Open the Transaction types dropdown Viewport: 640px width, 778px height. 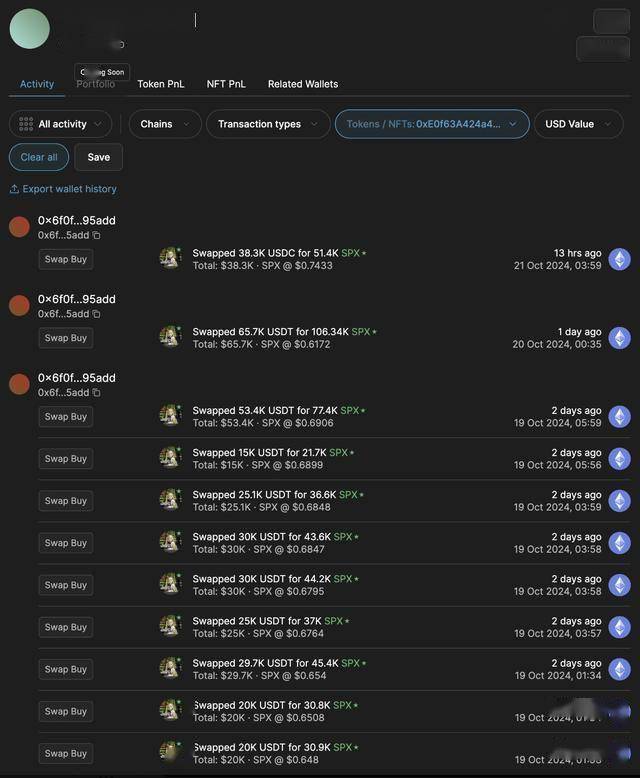point(268,124)
